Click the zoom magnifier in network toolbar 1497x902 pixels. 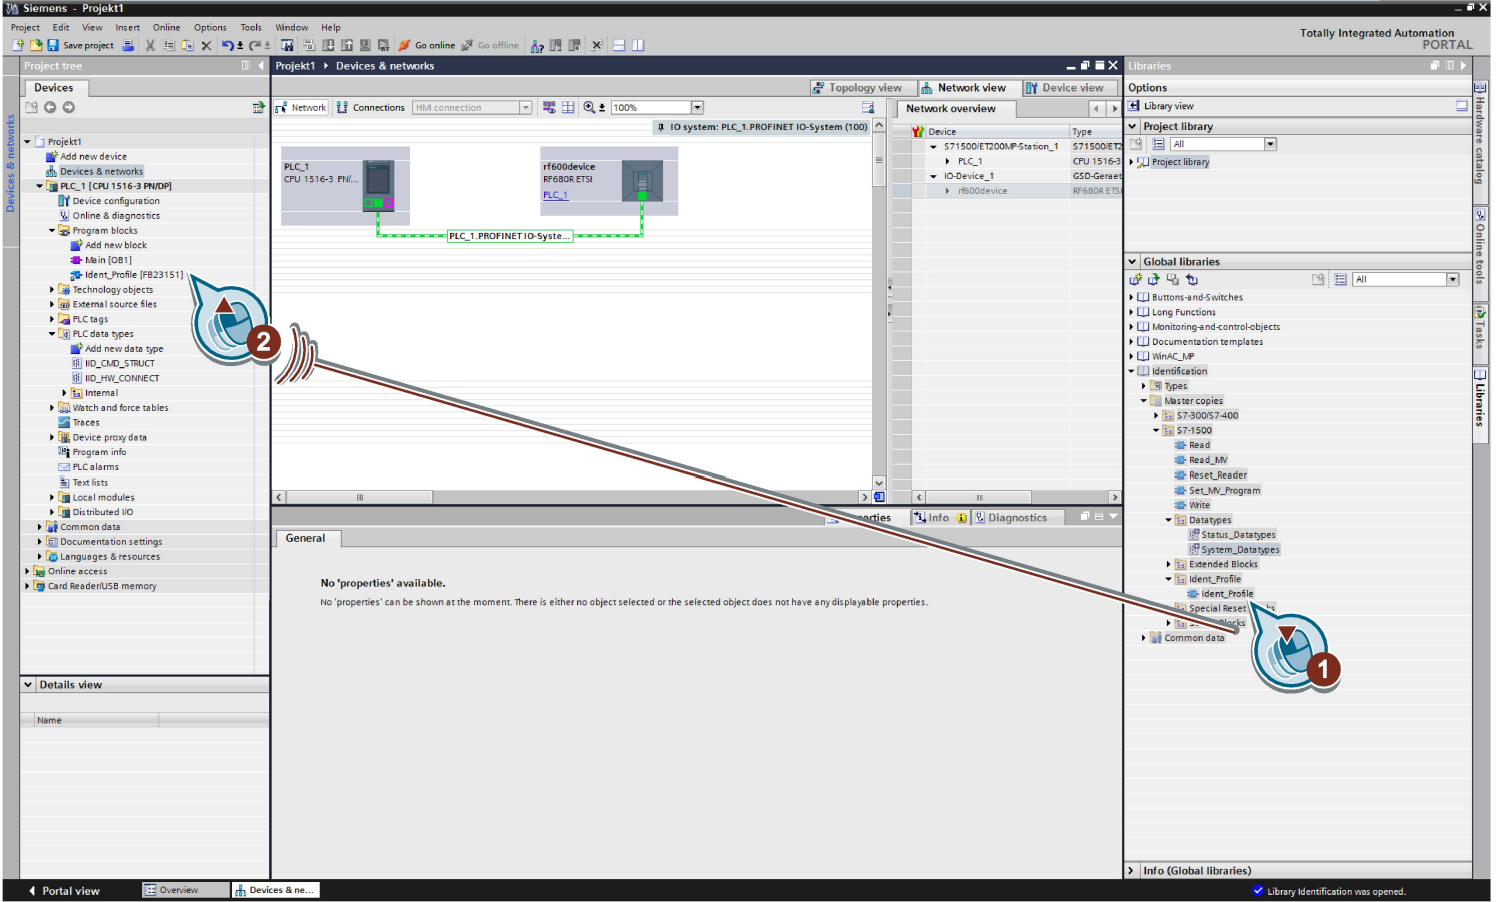click(x=589, y=107)
